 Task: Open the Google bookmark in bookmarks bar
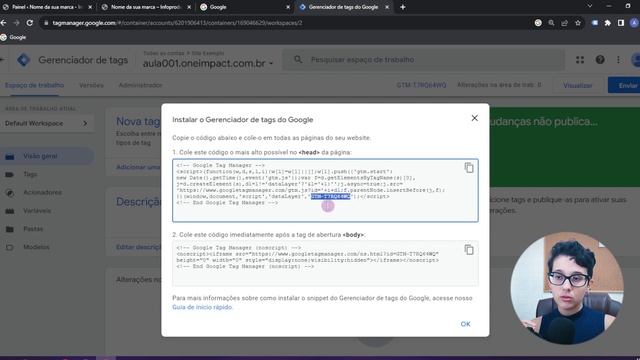pyautogui.click(x=13, y=37)
